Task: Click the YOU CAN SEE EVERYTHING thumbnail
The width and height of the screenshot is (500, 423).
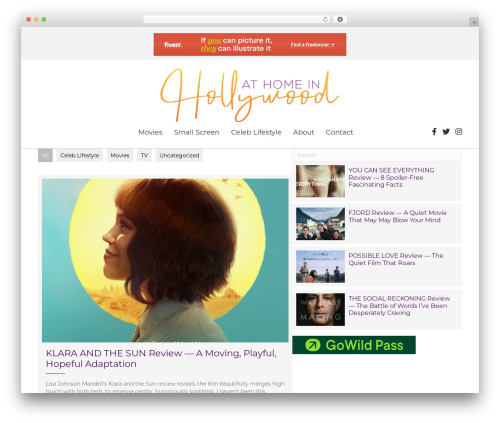Action: tap(320, 181)
